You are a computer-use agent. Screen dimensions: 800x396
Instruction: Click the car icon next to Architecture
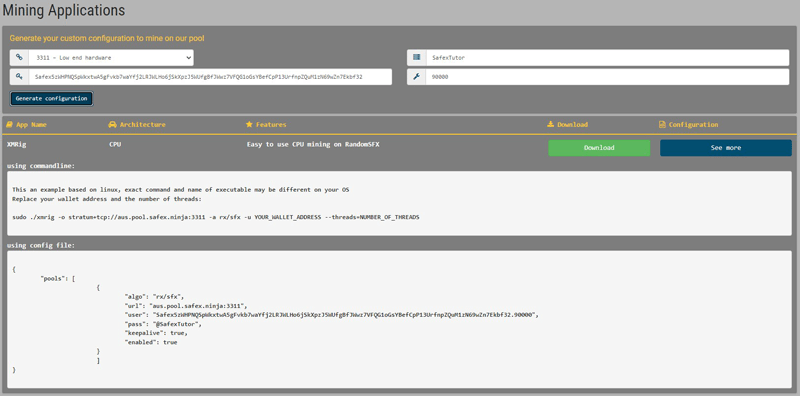coord(113,125)
